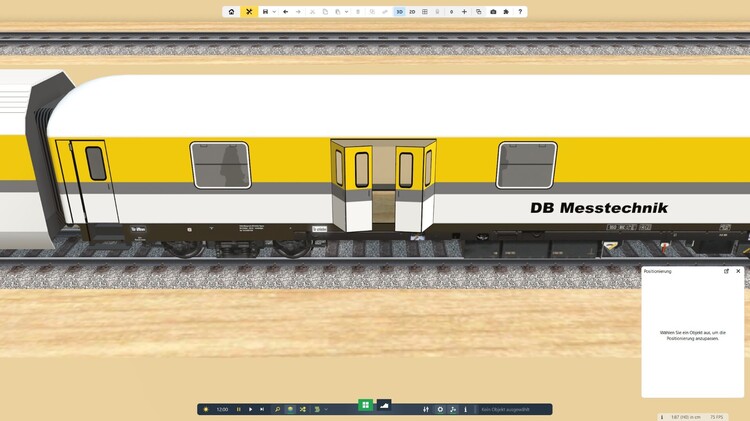Select the DB Messtechnik train car lettering
Viewport: 750px width, 421px height.
pos(599,208)
